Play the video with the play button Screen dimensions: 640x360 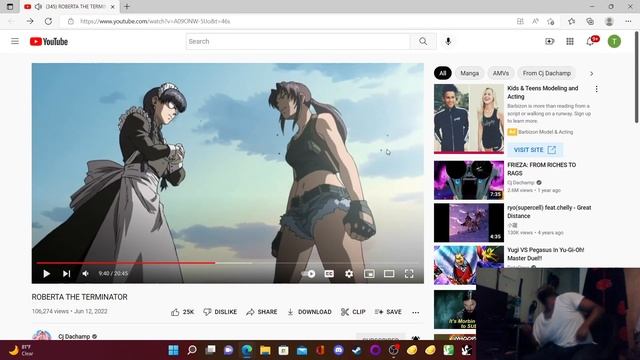pos(47,273)
